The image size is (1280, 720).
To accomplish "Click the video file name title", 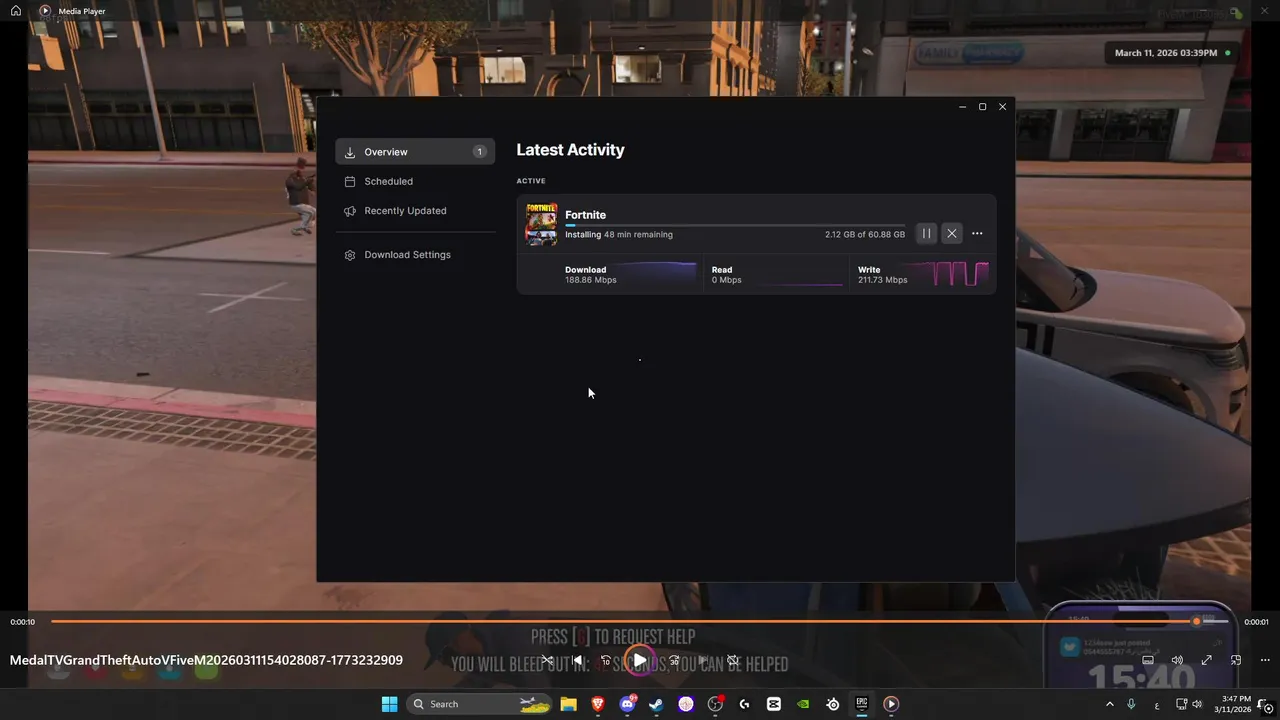I will click(x=206, y=660).
